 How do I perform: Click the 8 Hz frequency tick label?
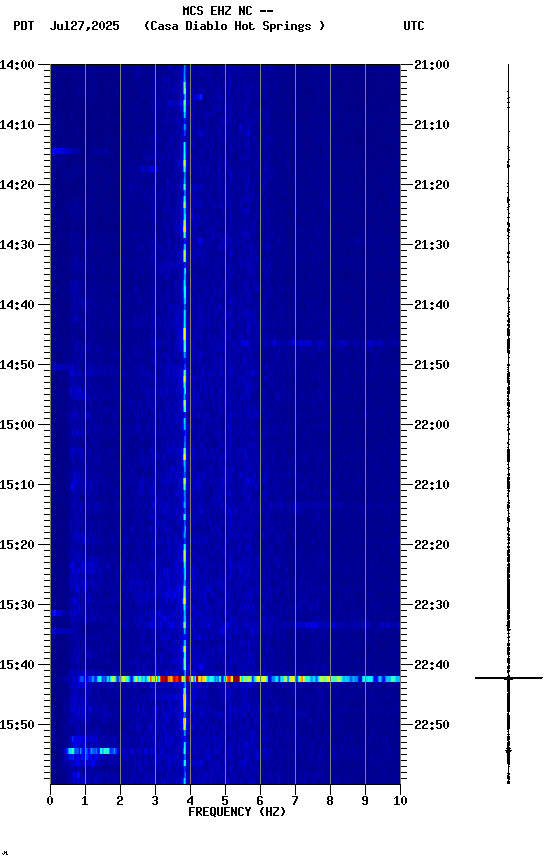pos(330,801)
